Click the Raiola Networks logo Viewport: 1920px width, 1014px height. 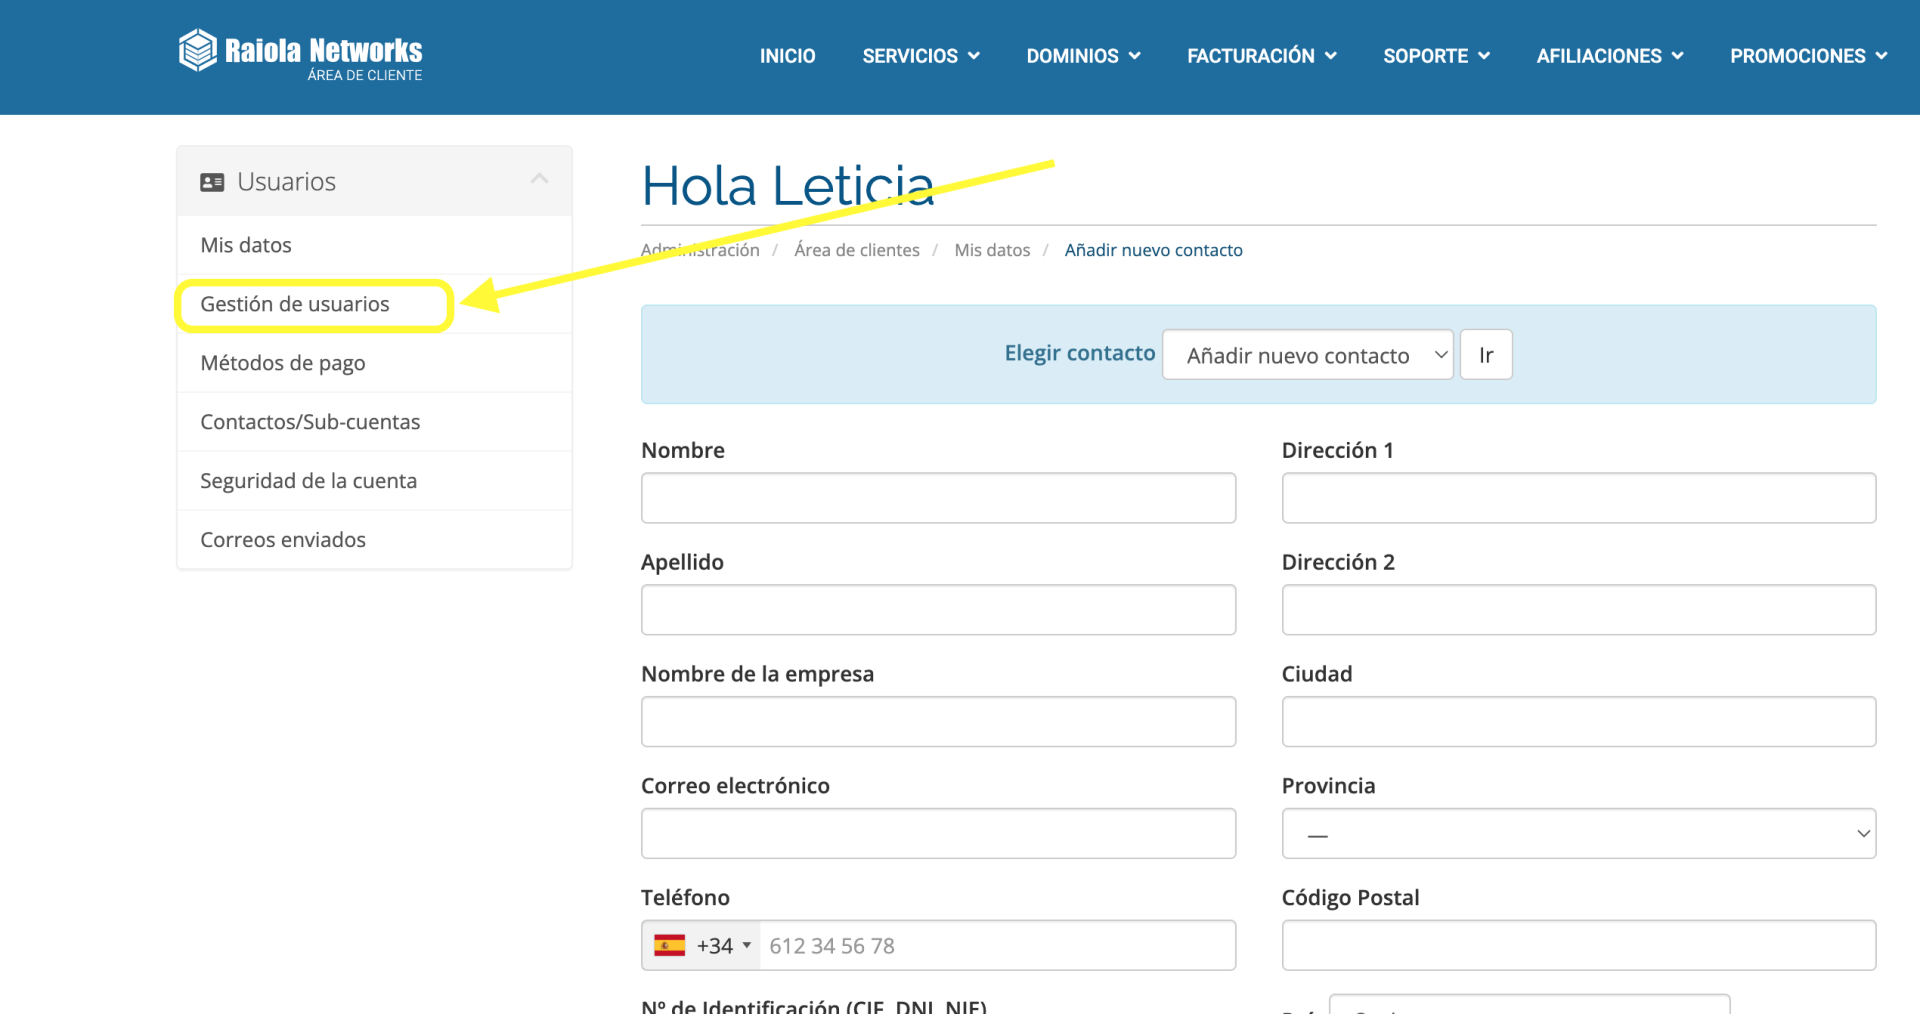point(300,54)
